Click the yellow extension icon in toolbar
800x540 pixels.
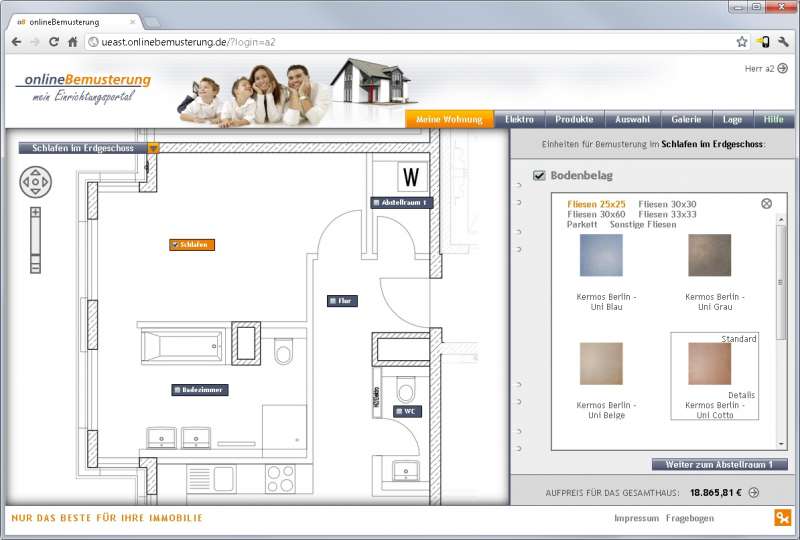763,42
